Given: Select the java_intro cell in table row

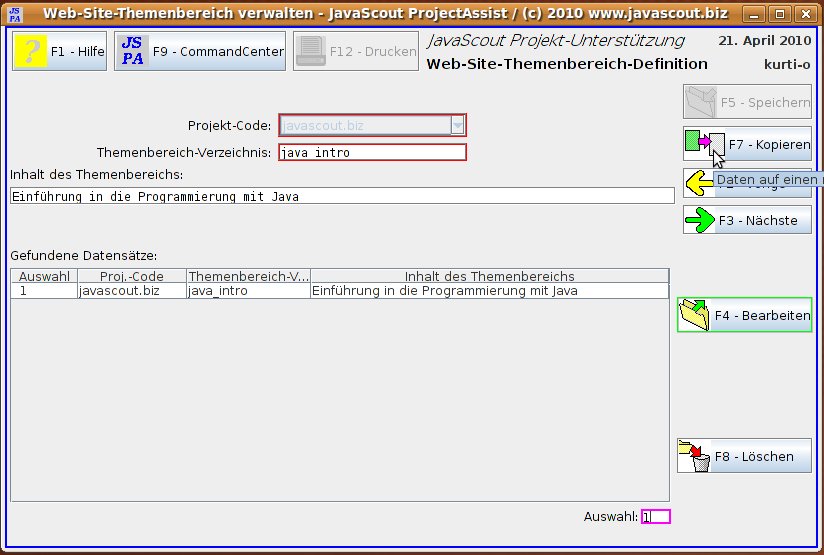Looking at the screenshot, I should tap(248, 291).
